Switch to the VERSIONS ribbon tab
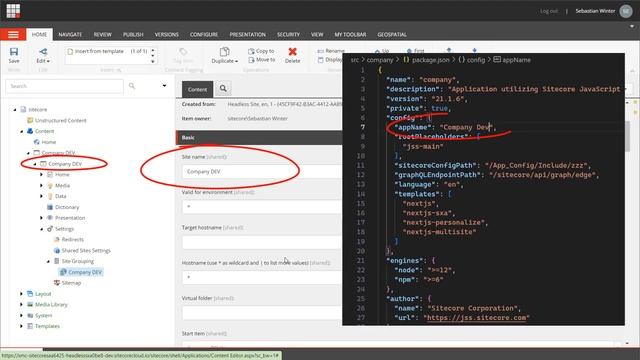Image resolution: width=640 pixels, height=360 pixels. pyautogui.click(x=167, y=35)
